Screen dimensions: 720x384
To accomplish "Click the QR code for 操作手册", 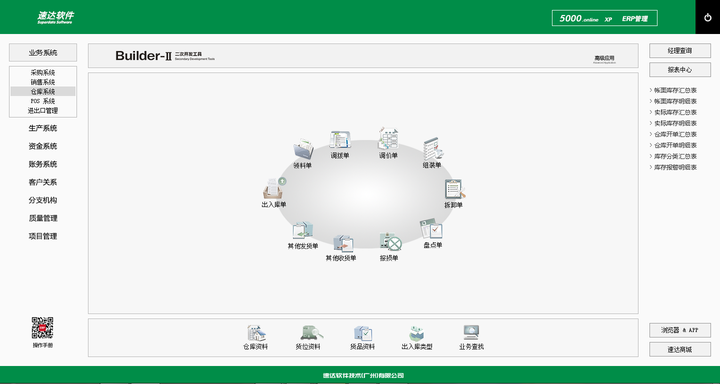I will [43, 328].
